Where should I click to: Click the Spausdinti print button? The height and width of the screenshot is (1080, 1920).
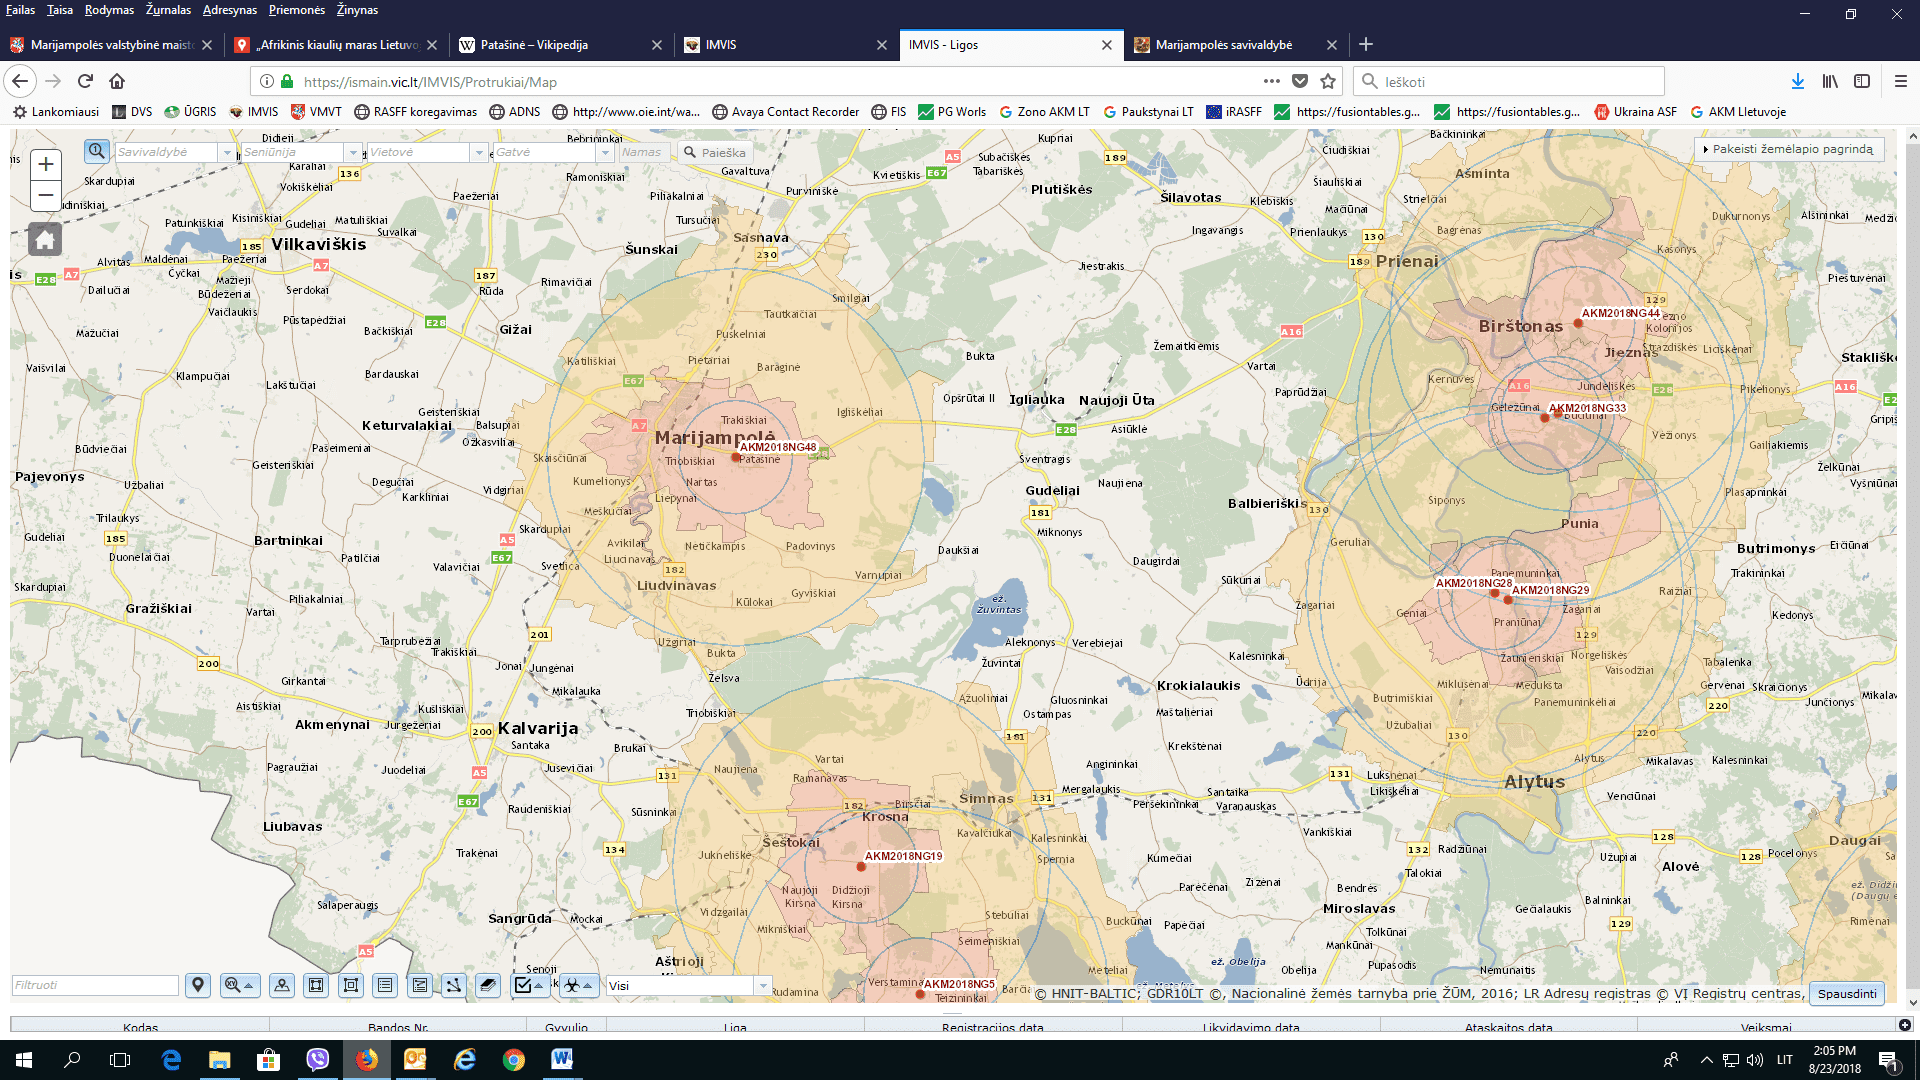[1847, 993]
